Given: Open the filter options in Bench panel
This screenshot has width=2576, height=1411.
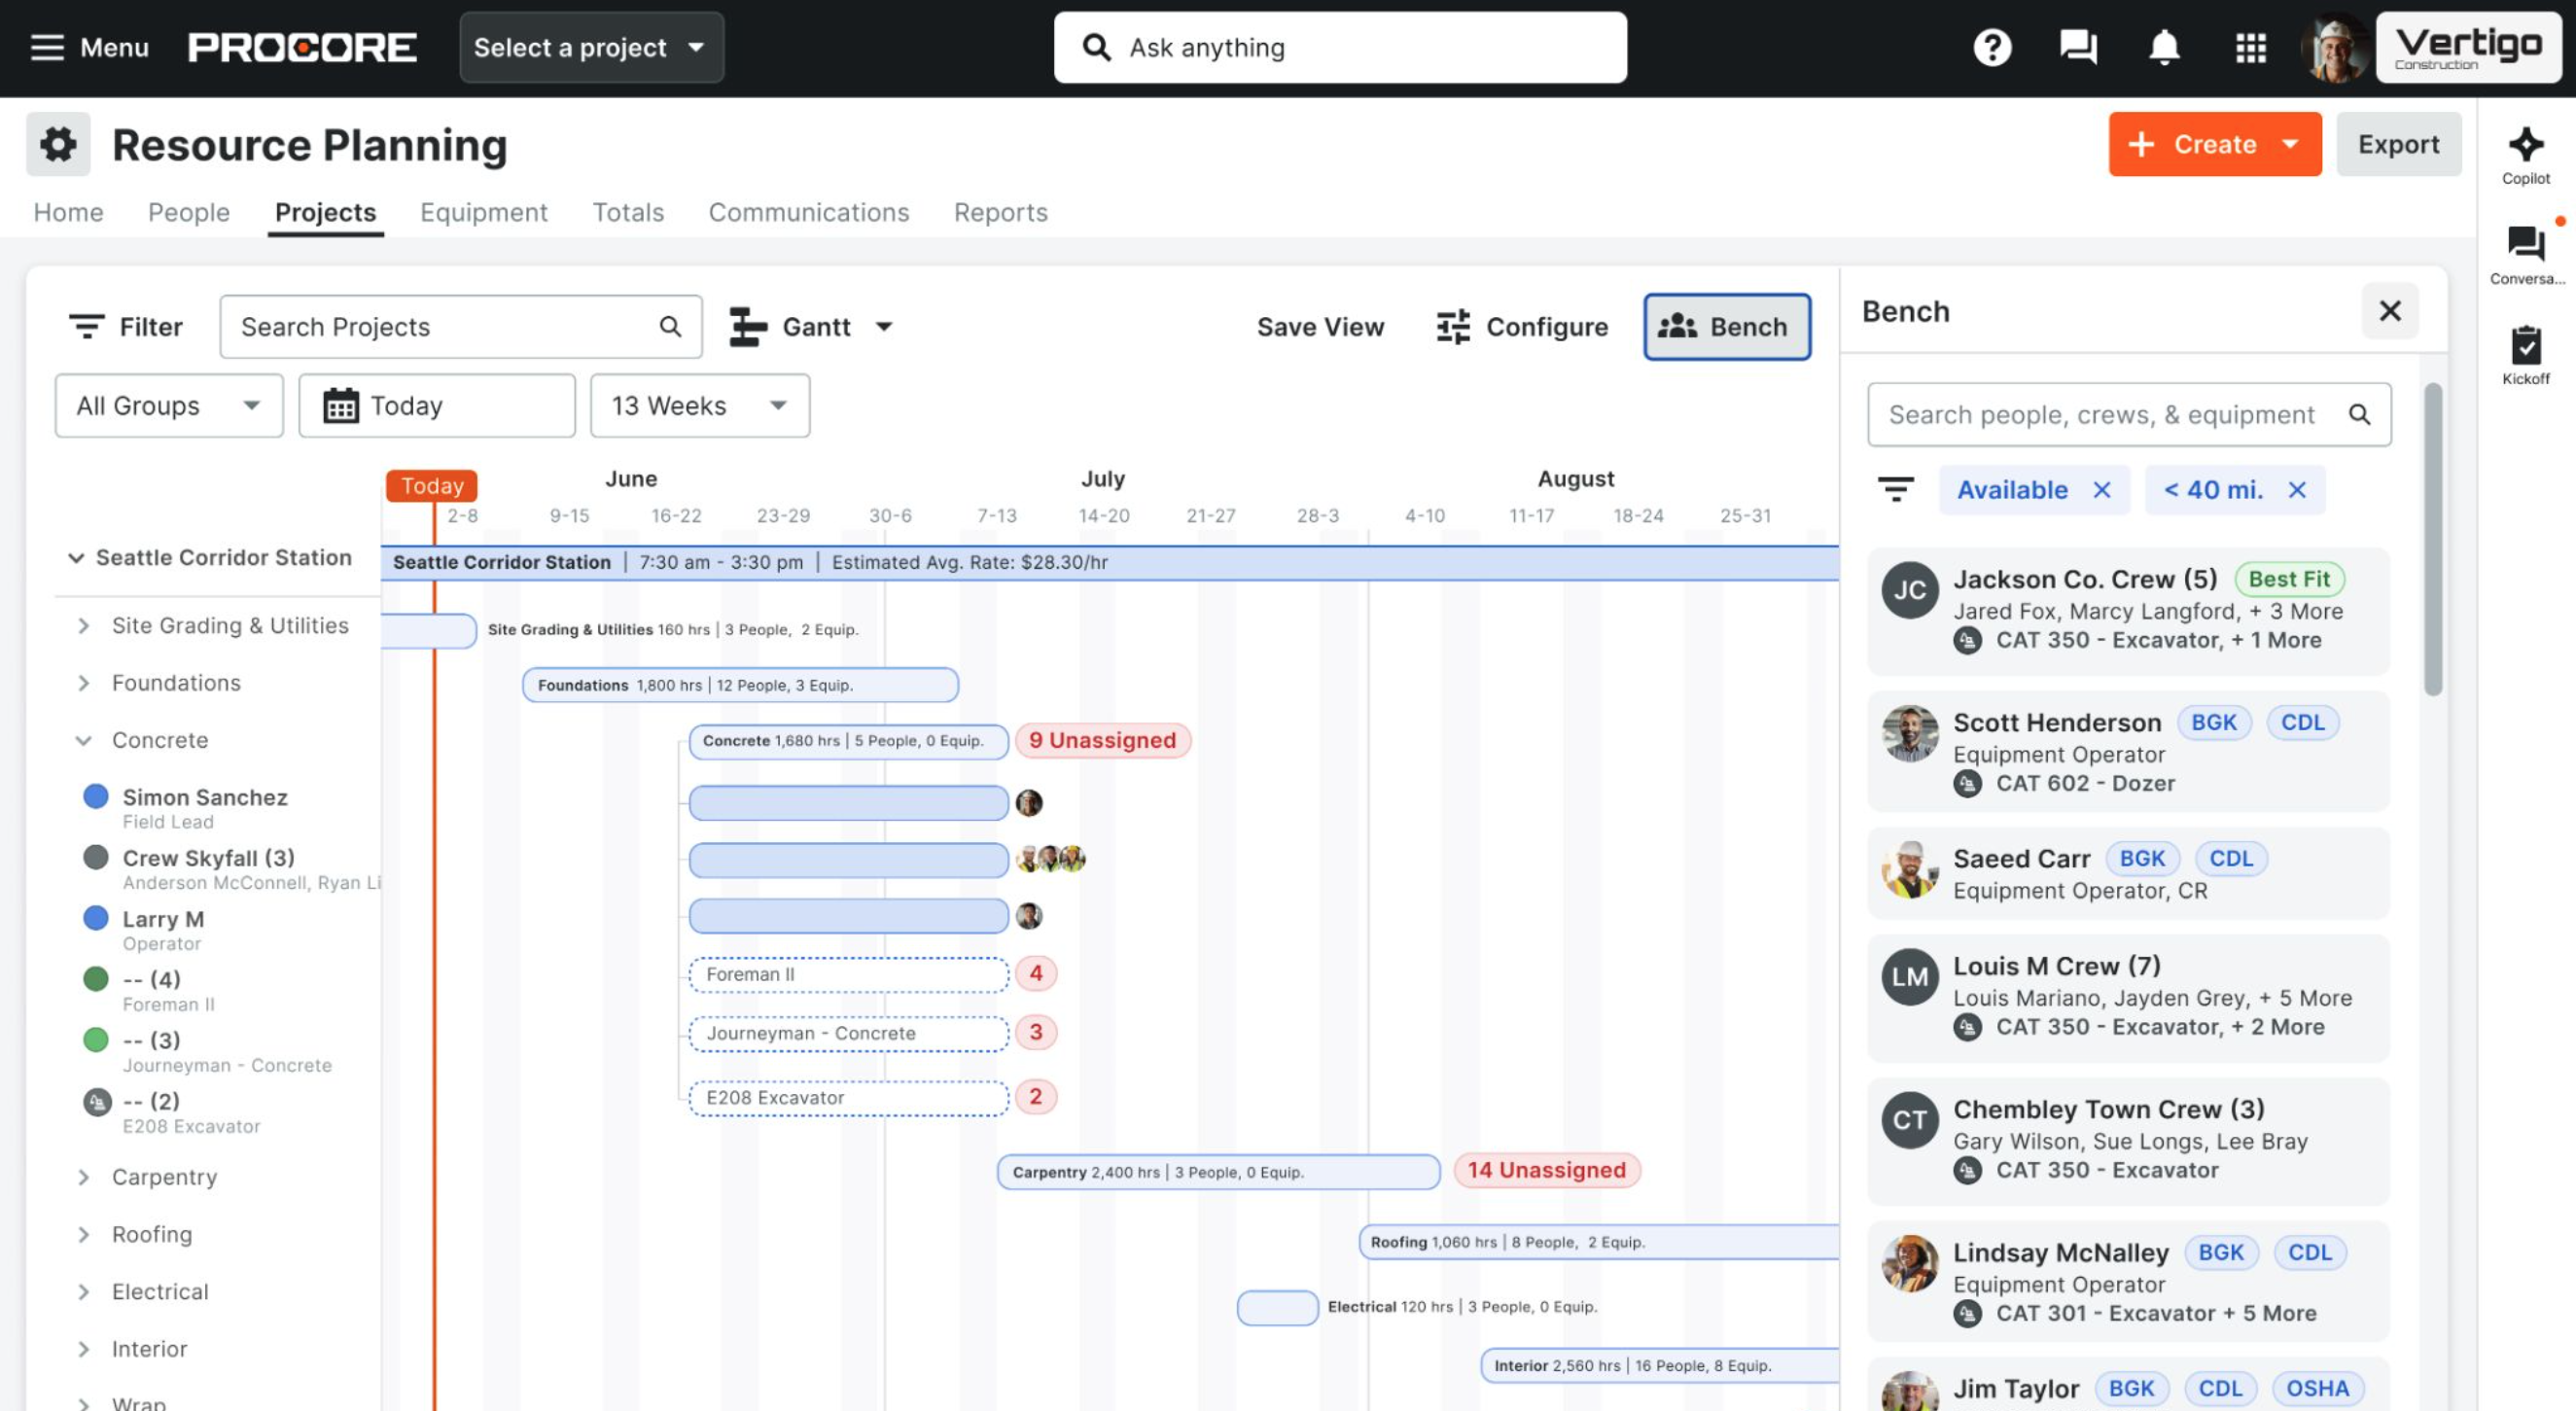Looking at the screenshot, I should click(1897, 490).
